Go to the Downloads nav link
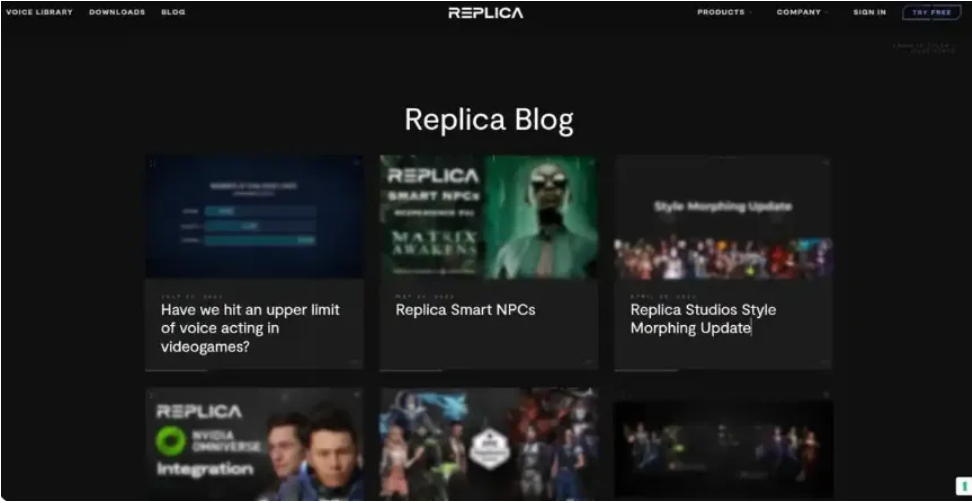The height and width of the screenshot is (503, 972). coord(117,12)
